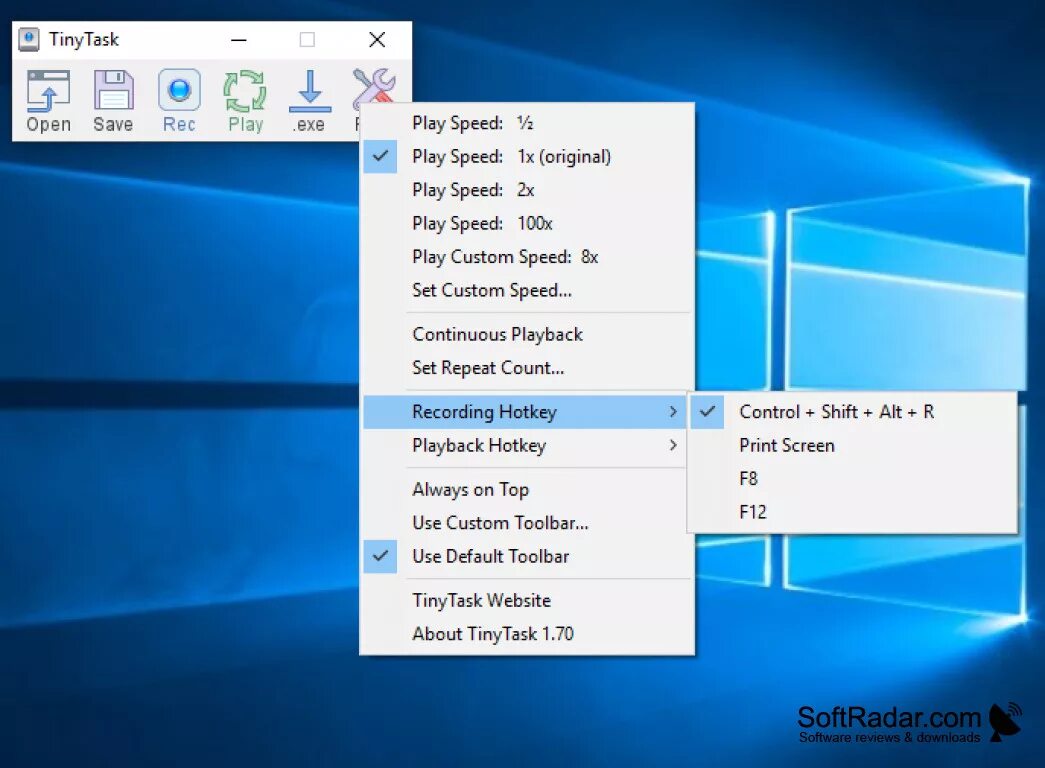Screen dimensions: 1045x768
Task: Select Play Speed ½
Action: click(x=526, y=123)
